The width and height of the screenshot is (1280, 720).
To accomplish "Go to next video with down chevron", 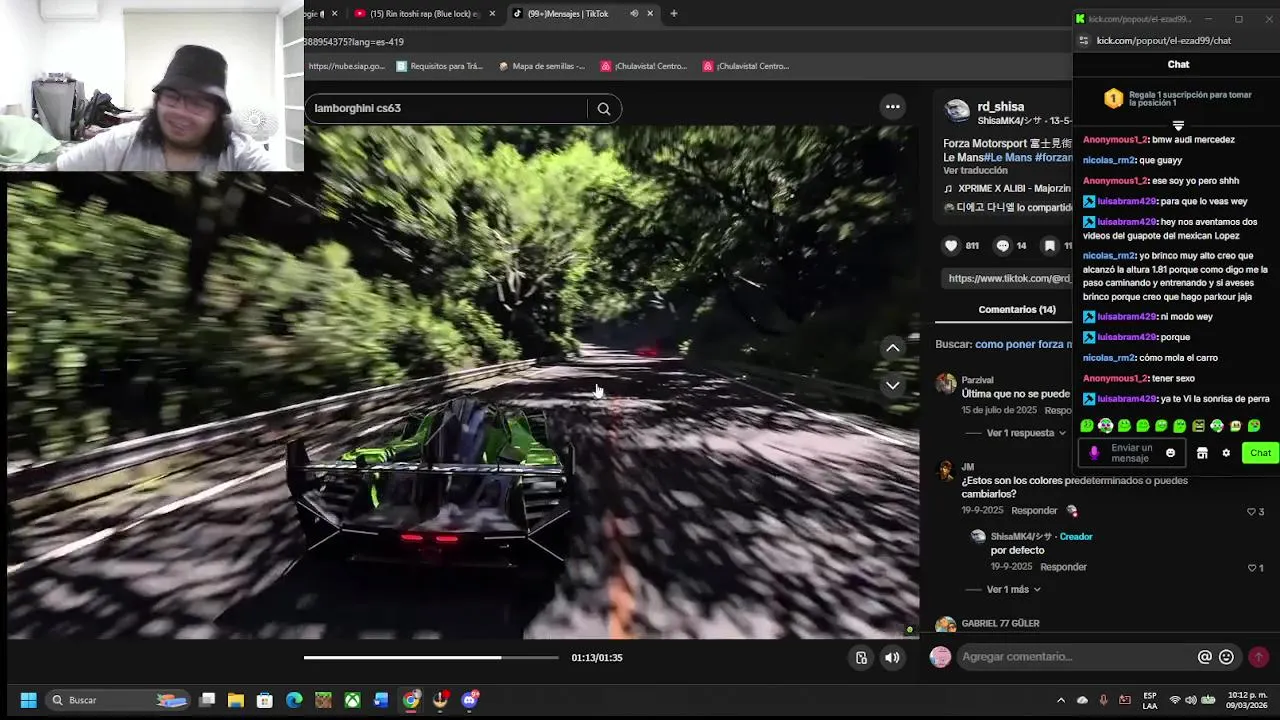I will pos(893,385).
